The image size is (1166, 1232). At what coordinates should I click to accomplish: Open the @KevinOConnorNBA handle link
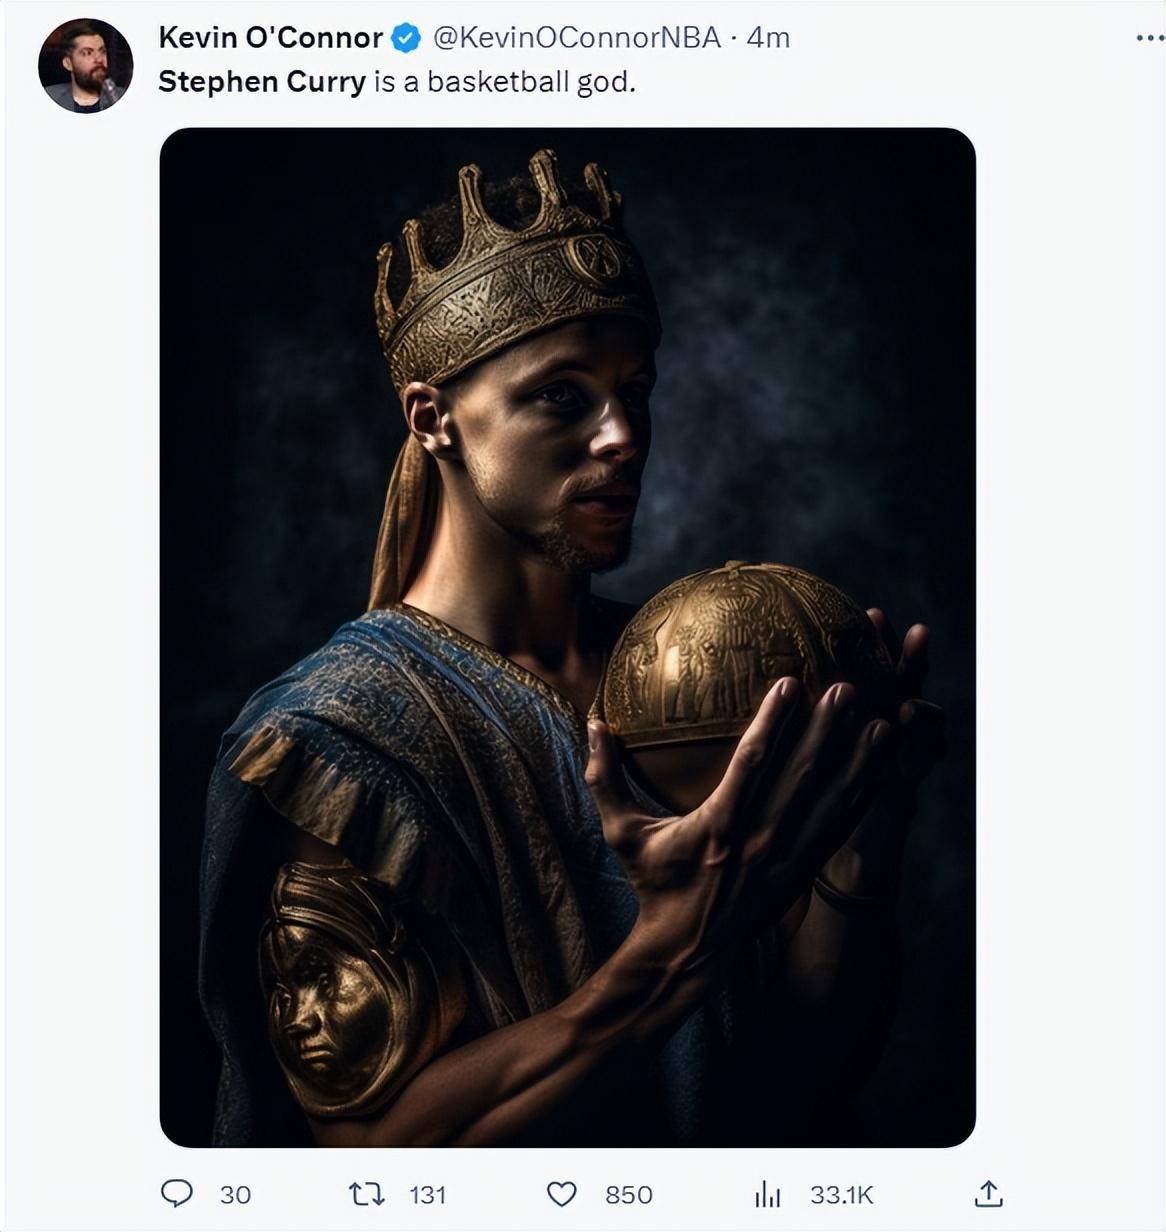click(576, 38)
